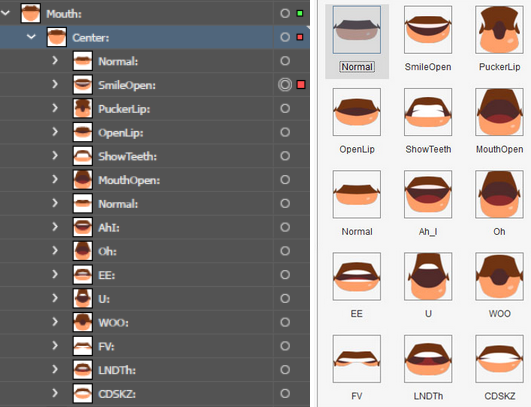Click the 'Ah_I' label in sprite grid

coord(428,232)
